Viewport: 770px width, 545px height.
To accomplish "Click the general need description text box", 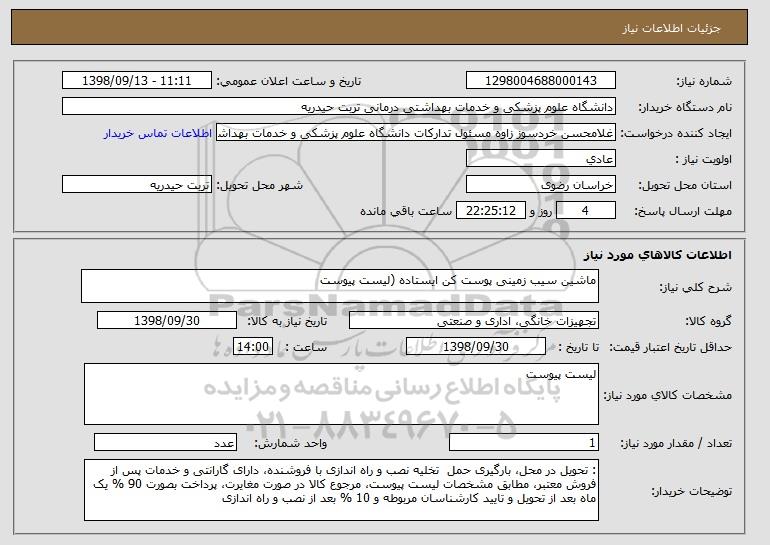I will click(x=340, y=286).
